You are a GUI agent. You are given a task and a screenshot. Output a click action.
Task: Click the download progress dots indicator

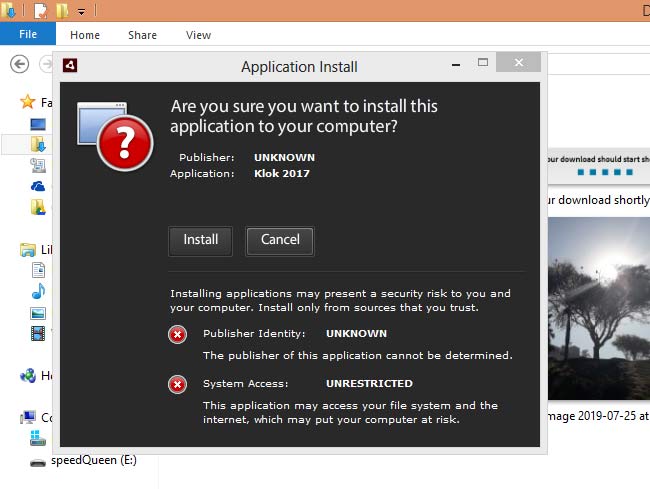(x=605, y=172)
